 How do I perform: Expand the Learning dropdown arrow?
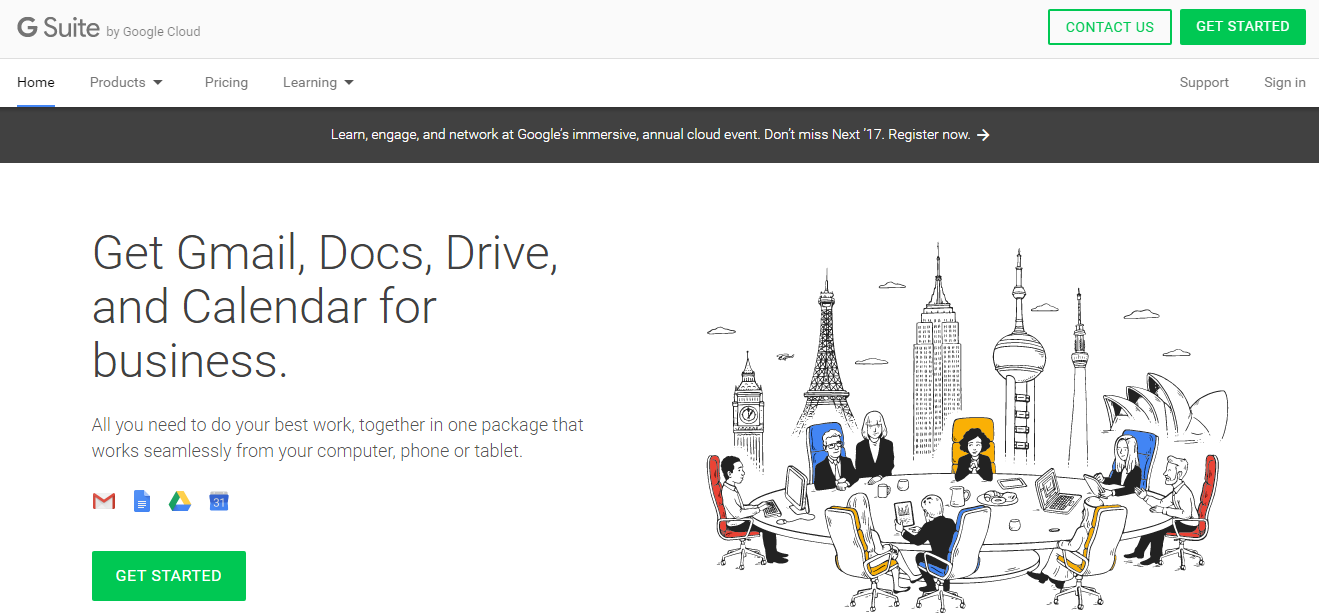[x=349, y=83]
